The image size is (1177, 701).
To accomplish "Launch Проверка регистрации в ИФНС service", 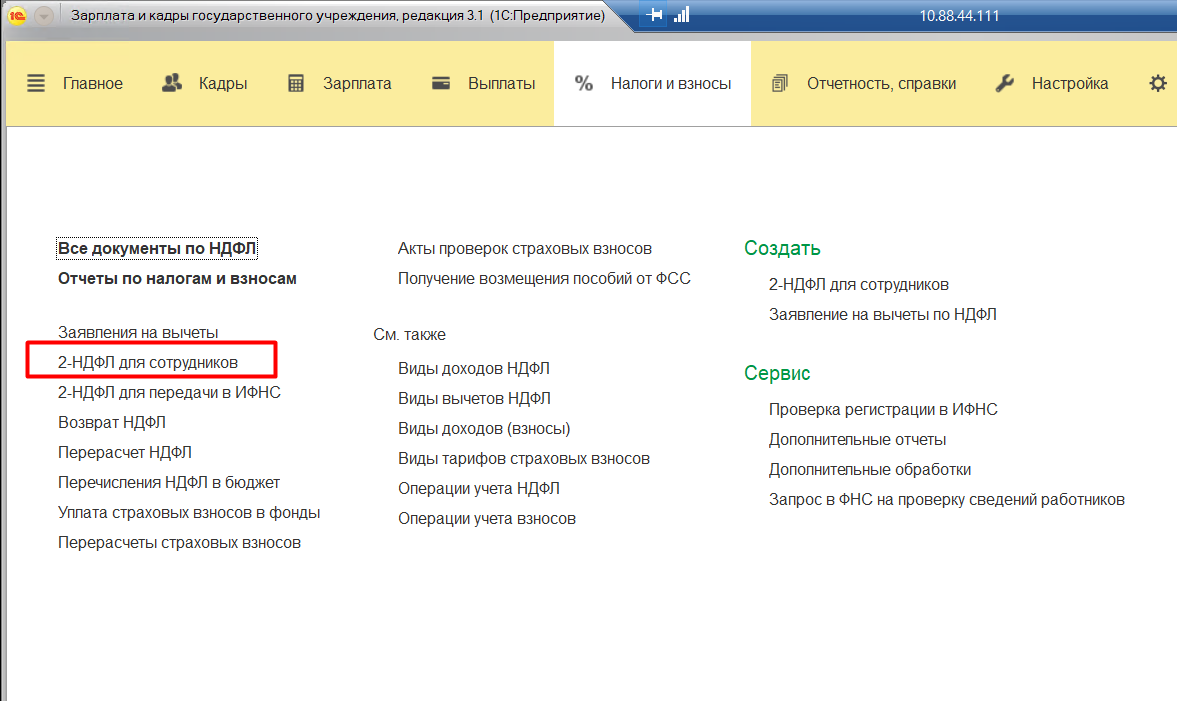I will tap(883, 409).
